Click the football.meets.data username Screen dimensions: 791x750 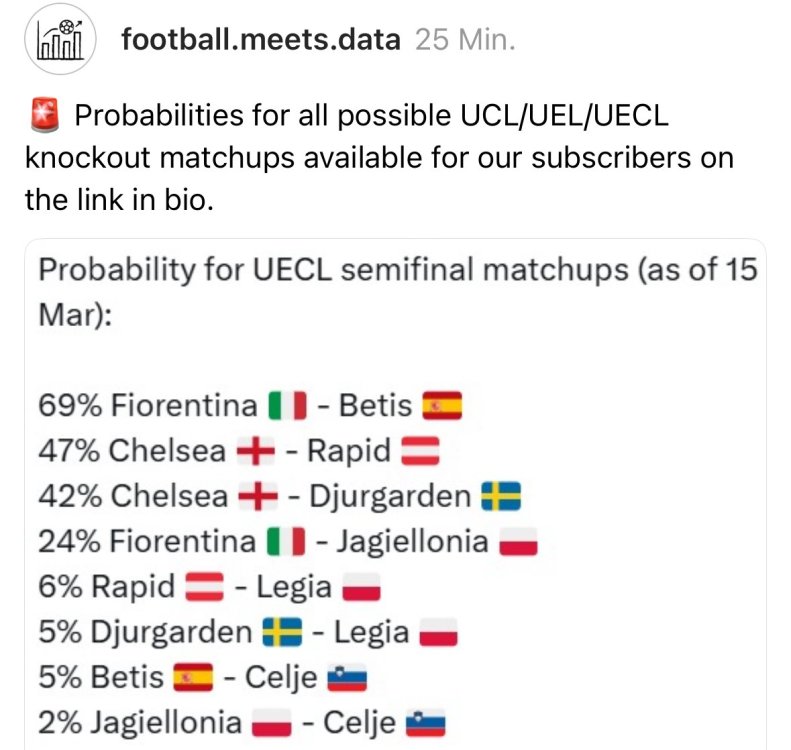(x=260, y=40)
